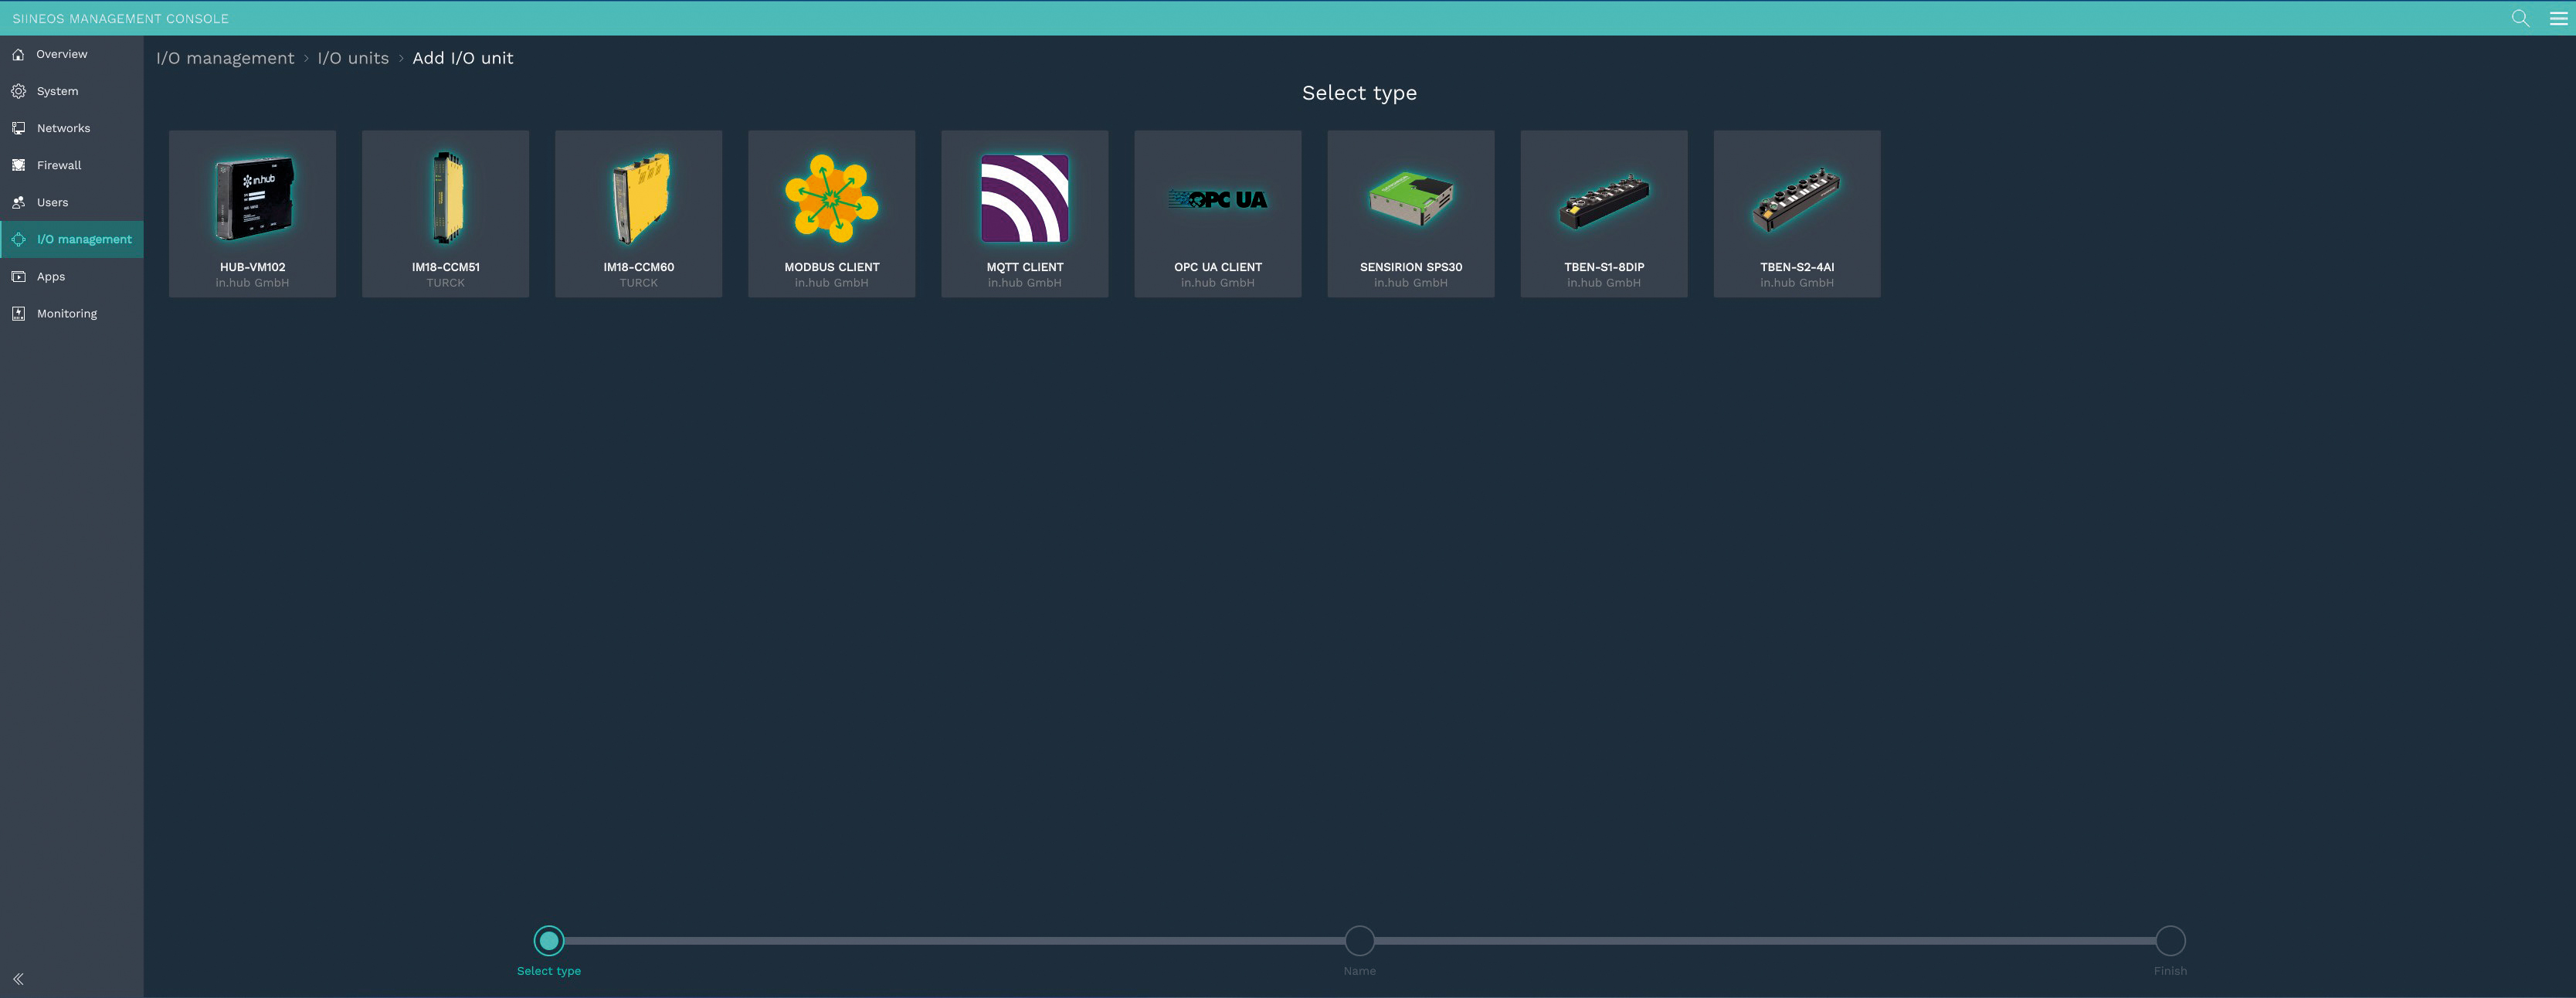Open the Firewall sidebar item
Viewport: 2576px width, 998px height.
coord(59,165)
